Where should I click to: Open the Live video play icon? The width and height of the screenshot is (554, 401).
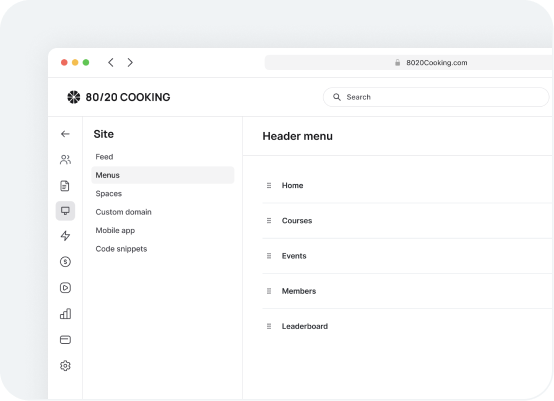tap(65, 288)
